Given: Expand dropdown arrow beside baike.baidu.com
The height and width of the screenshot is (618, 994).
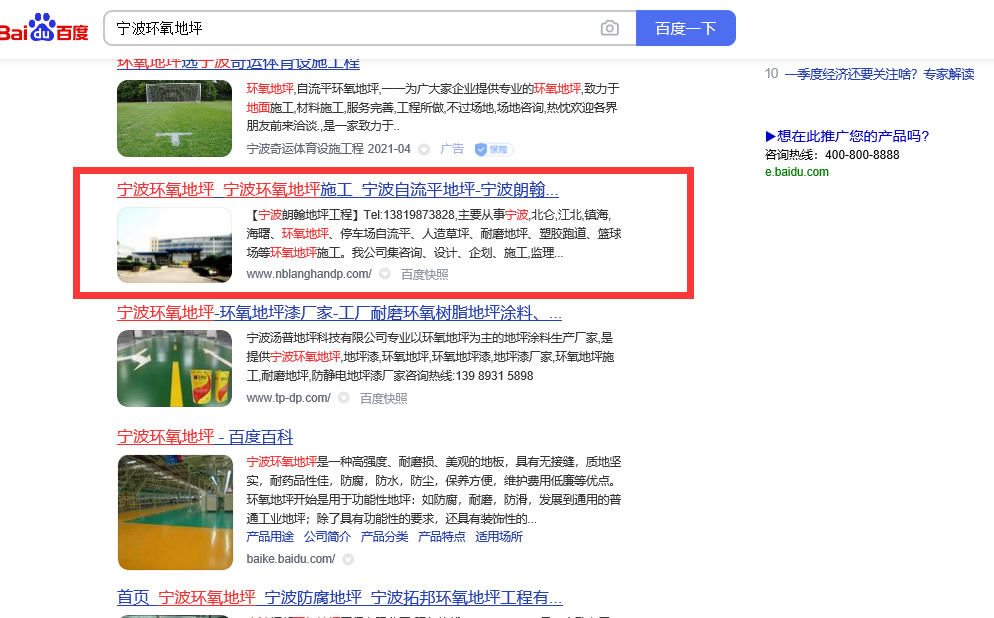Looking at the screenshot, I should pyautogui.click(x=347, y=560).
